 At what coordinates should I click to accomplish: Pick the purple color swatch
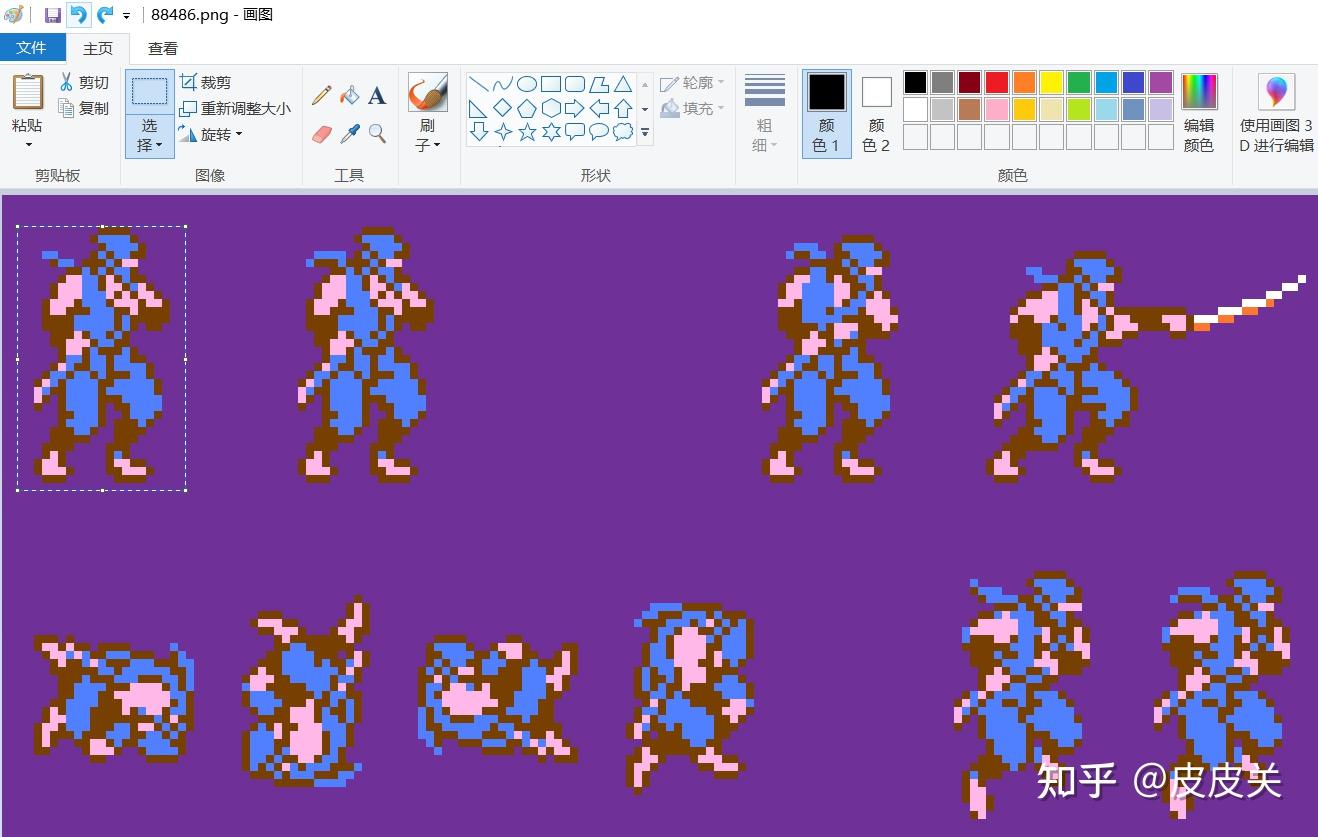1161,82
